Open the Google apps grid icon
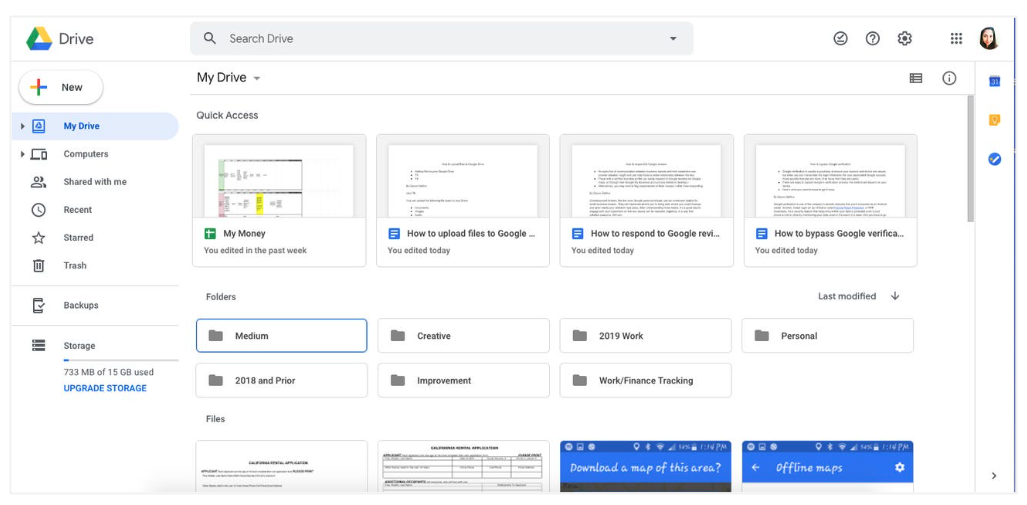Viewport: 1027px width, 505px height. click(x=956, y=39)
